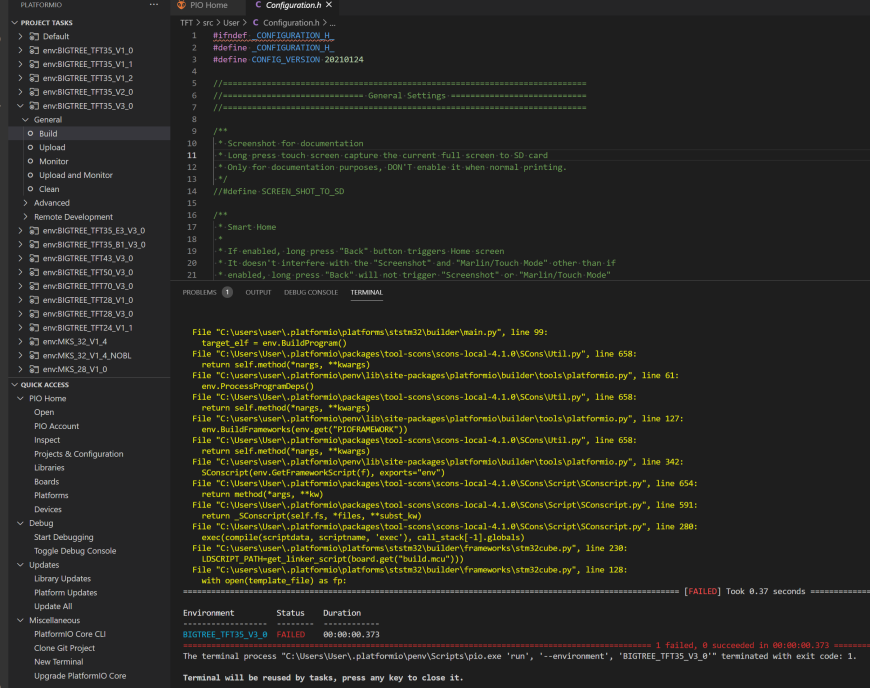Click the Clean task circle icon
Viewport: 870px width, 688px height.
[31, 189]
